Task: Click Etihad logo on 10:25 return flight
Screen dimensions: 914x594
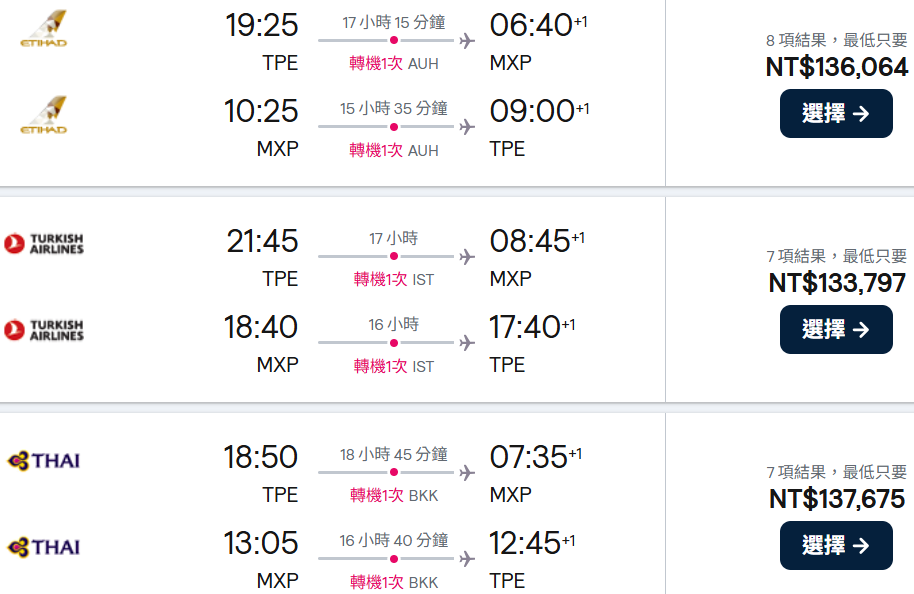Action: coord(44,115)
